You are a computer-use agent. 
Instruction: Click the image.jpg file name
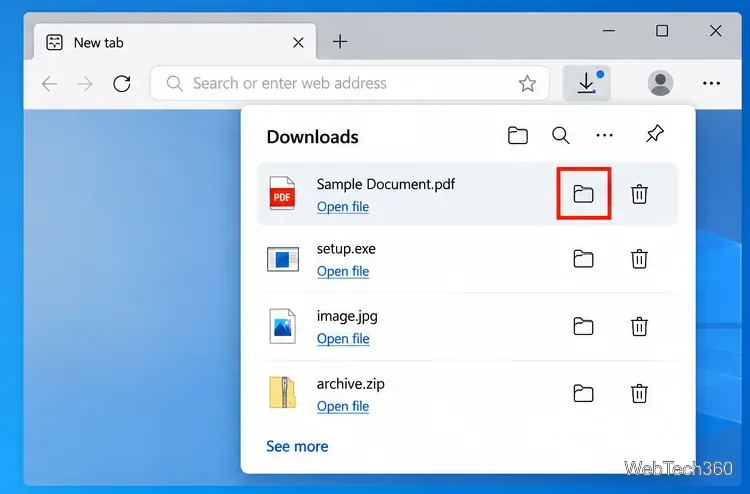pos(347,316)
